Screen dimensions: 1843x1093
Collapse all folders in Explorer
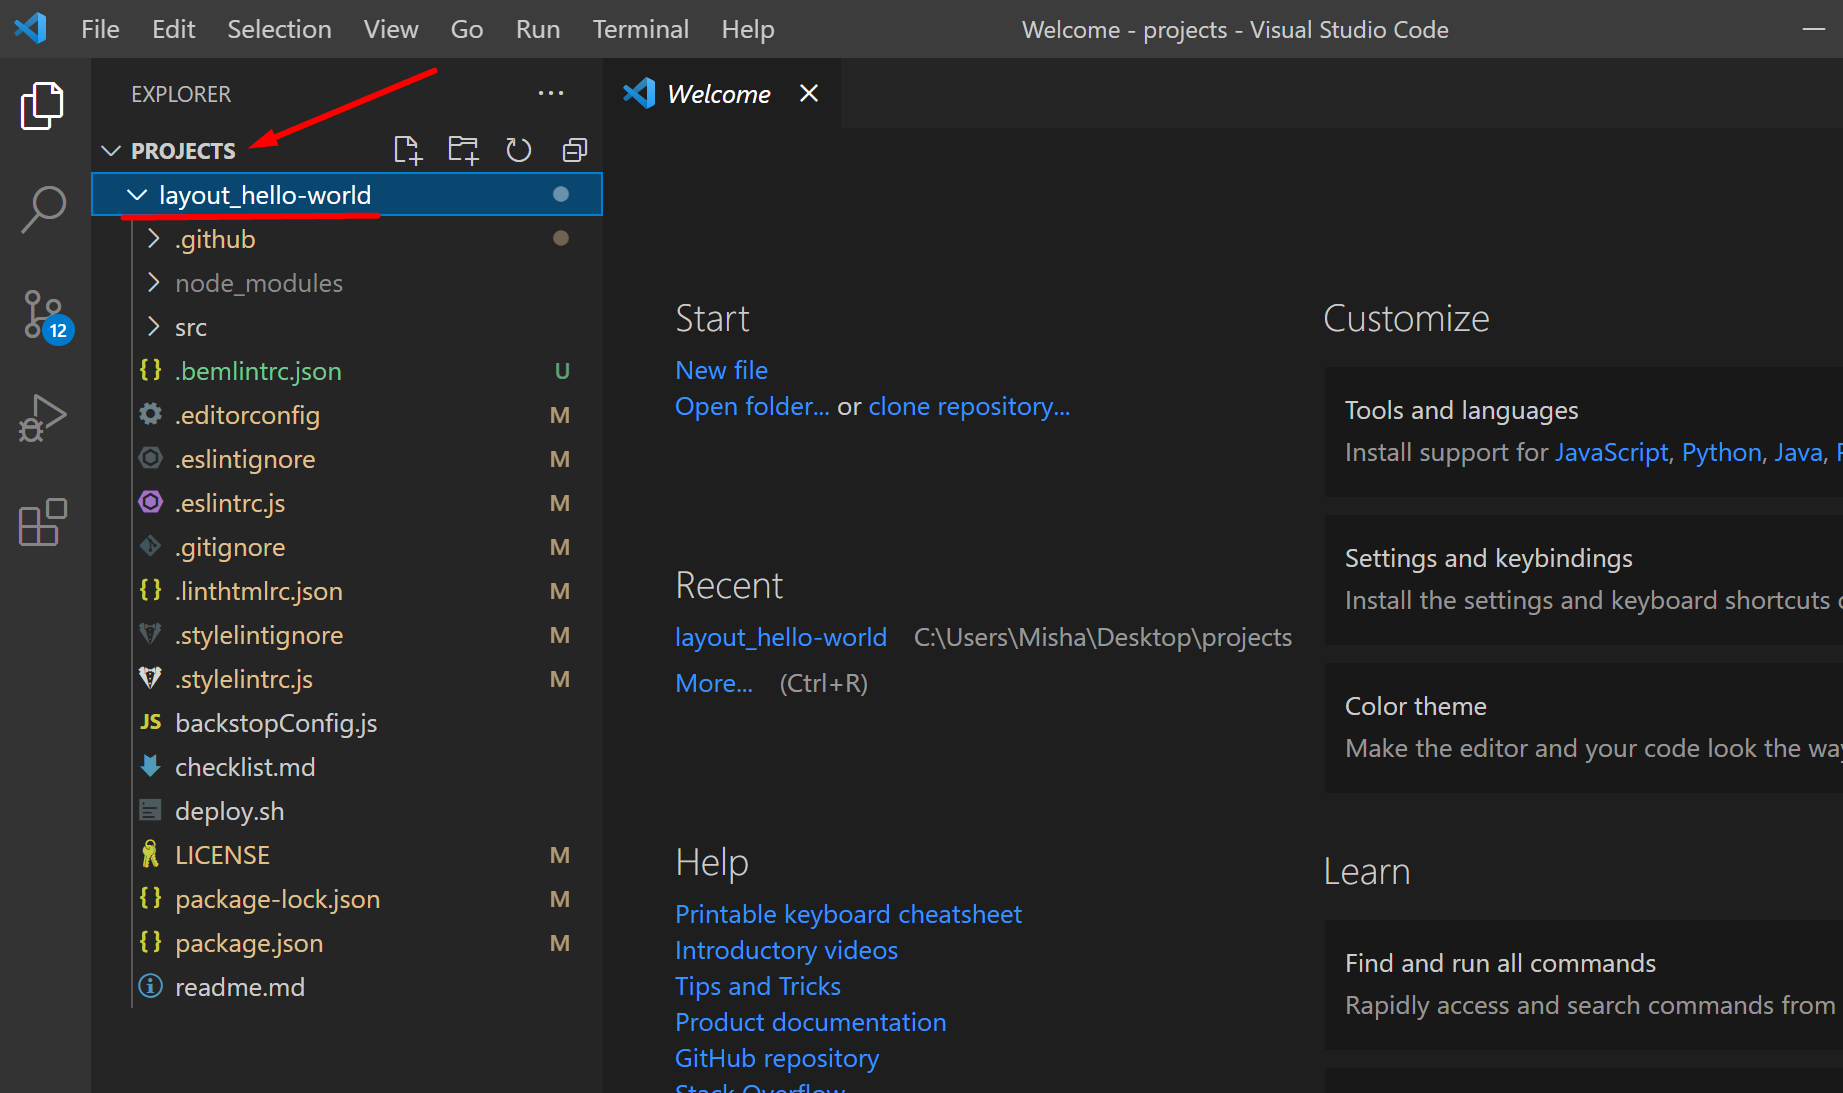[x=574, y=150]
